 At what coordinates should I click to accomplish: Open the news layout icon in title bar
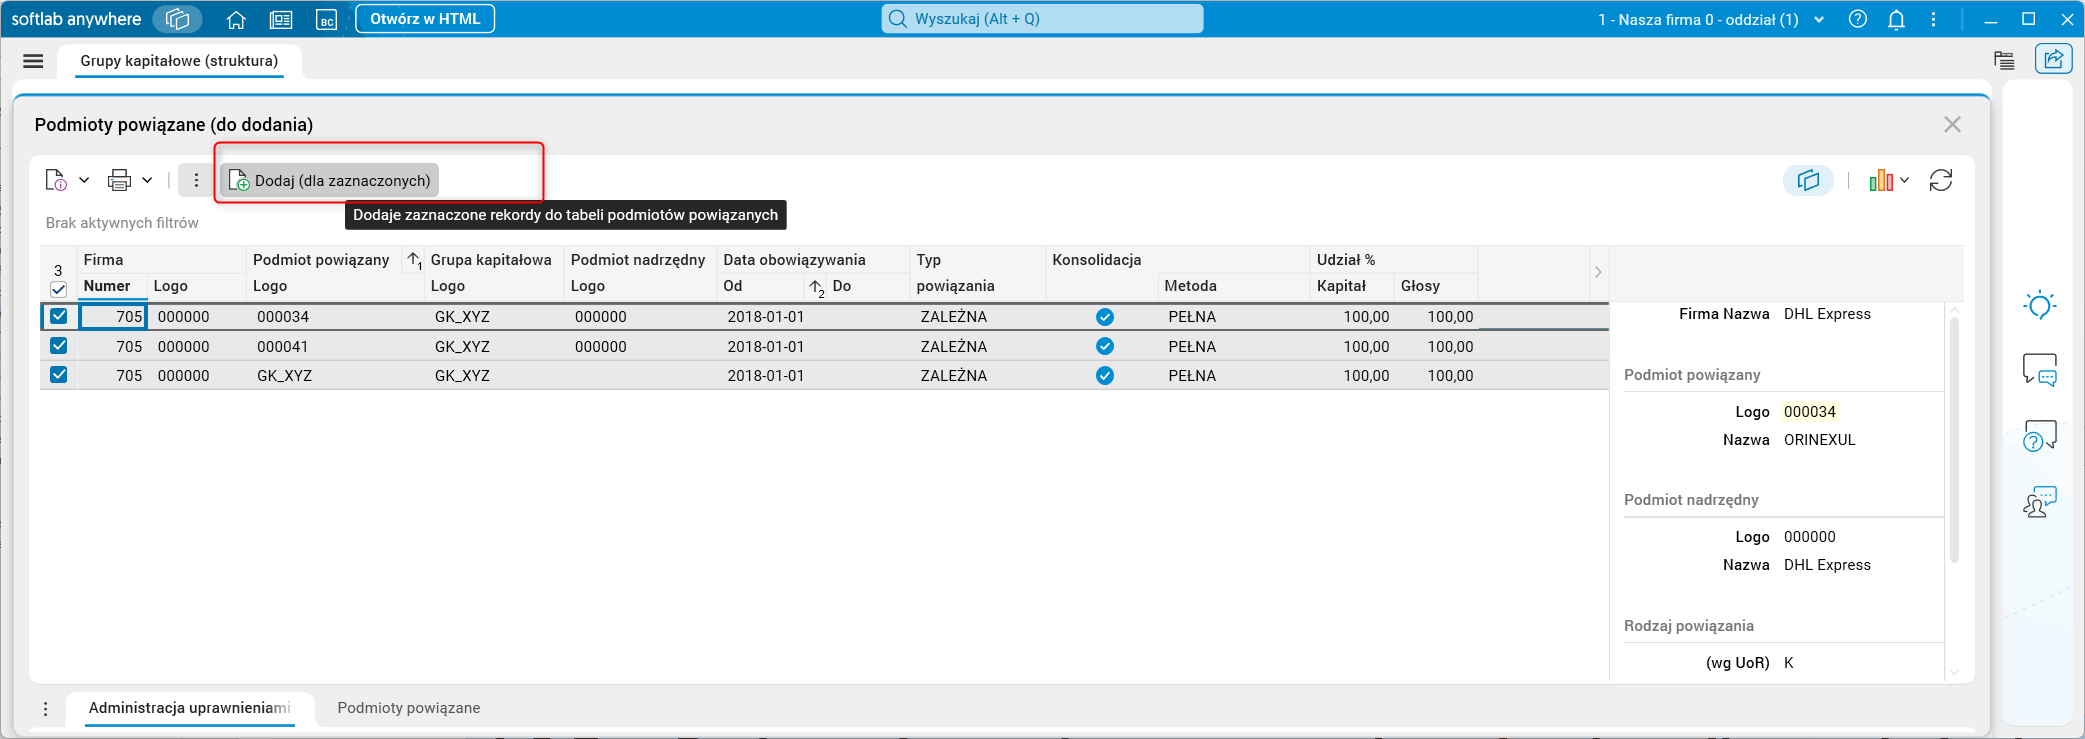coord(281,19)
